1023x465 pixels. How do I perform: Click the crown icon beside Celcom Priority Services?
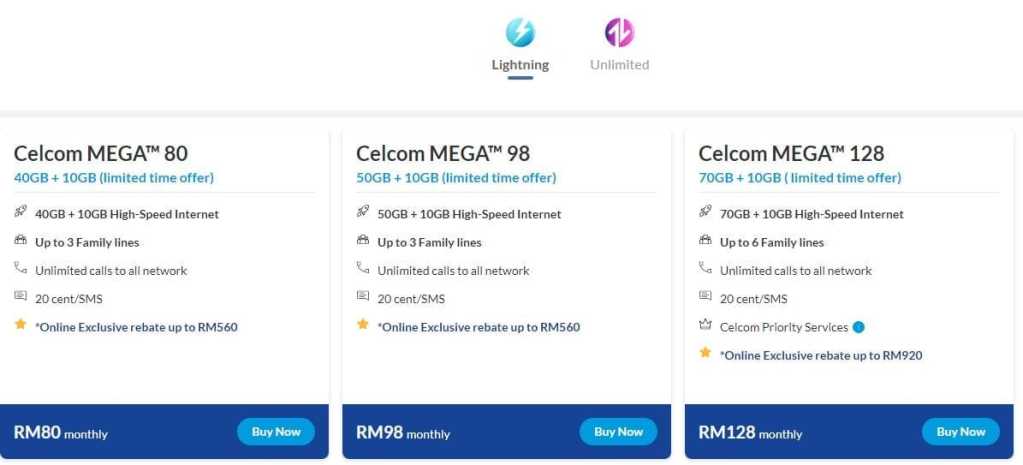(705, 326)
